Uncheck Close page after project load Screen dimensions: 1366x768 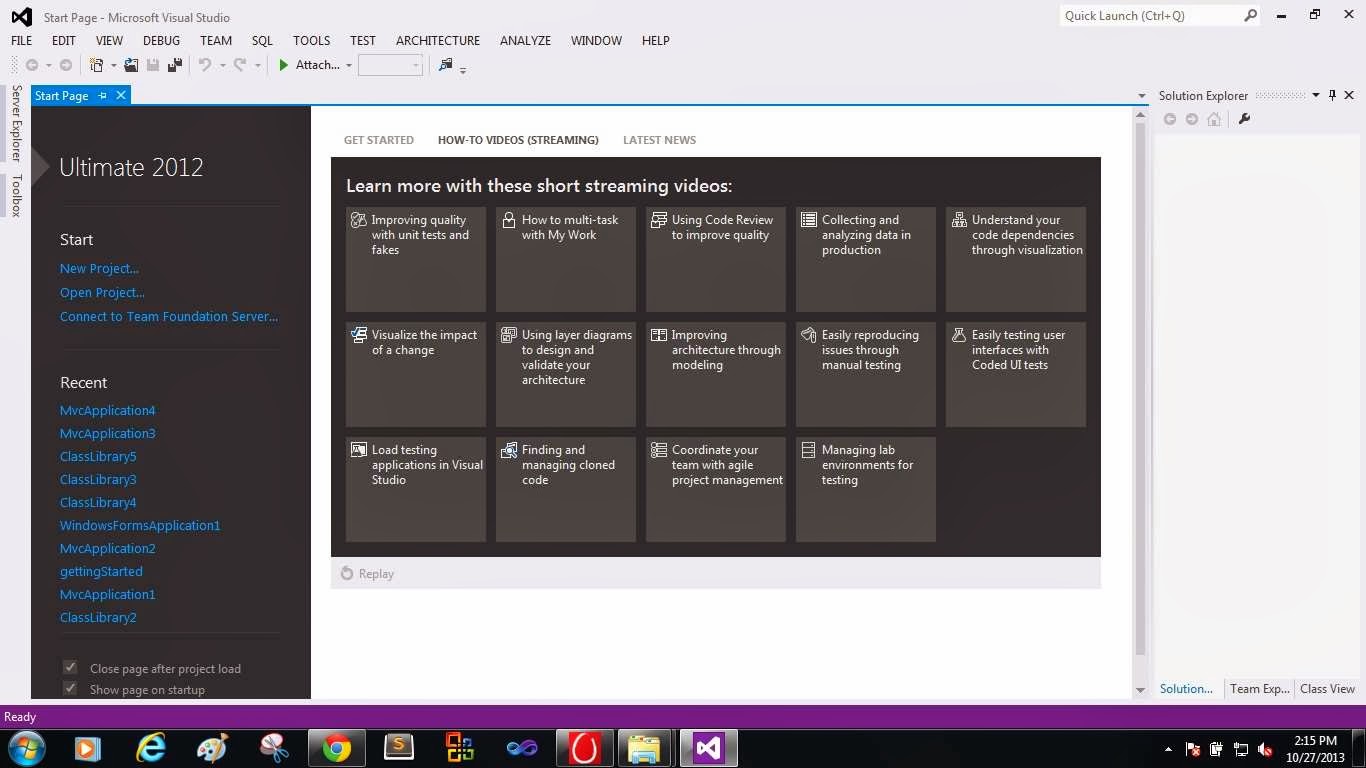[x=70, y=667]
